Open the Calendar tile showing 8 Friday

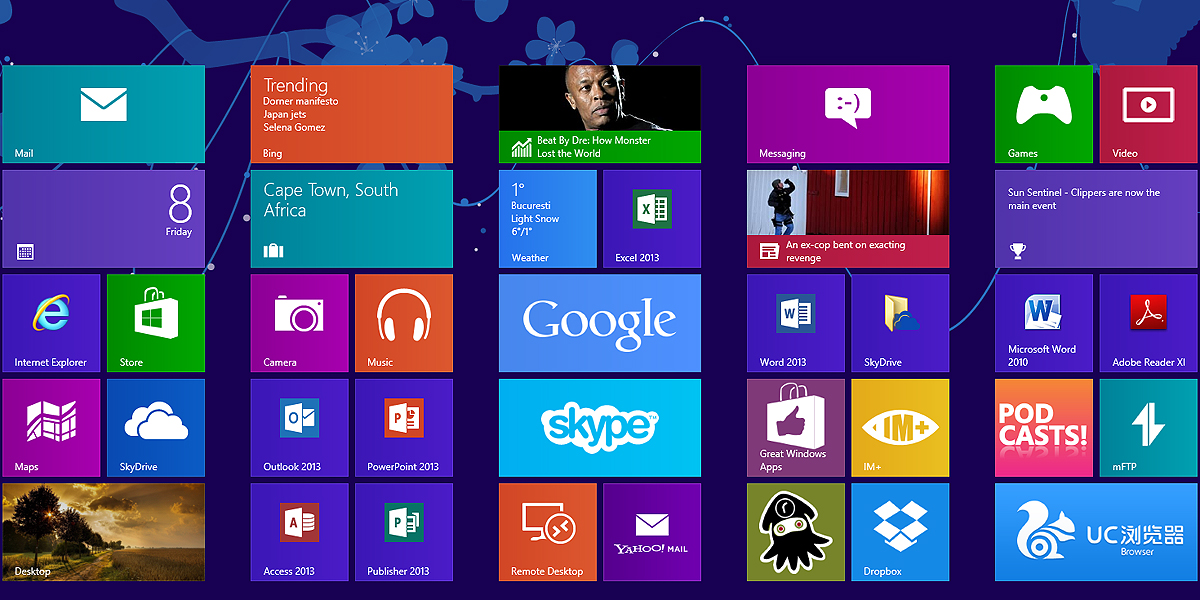tap(103, 219)
